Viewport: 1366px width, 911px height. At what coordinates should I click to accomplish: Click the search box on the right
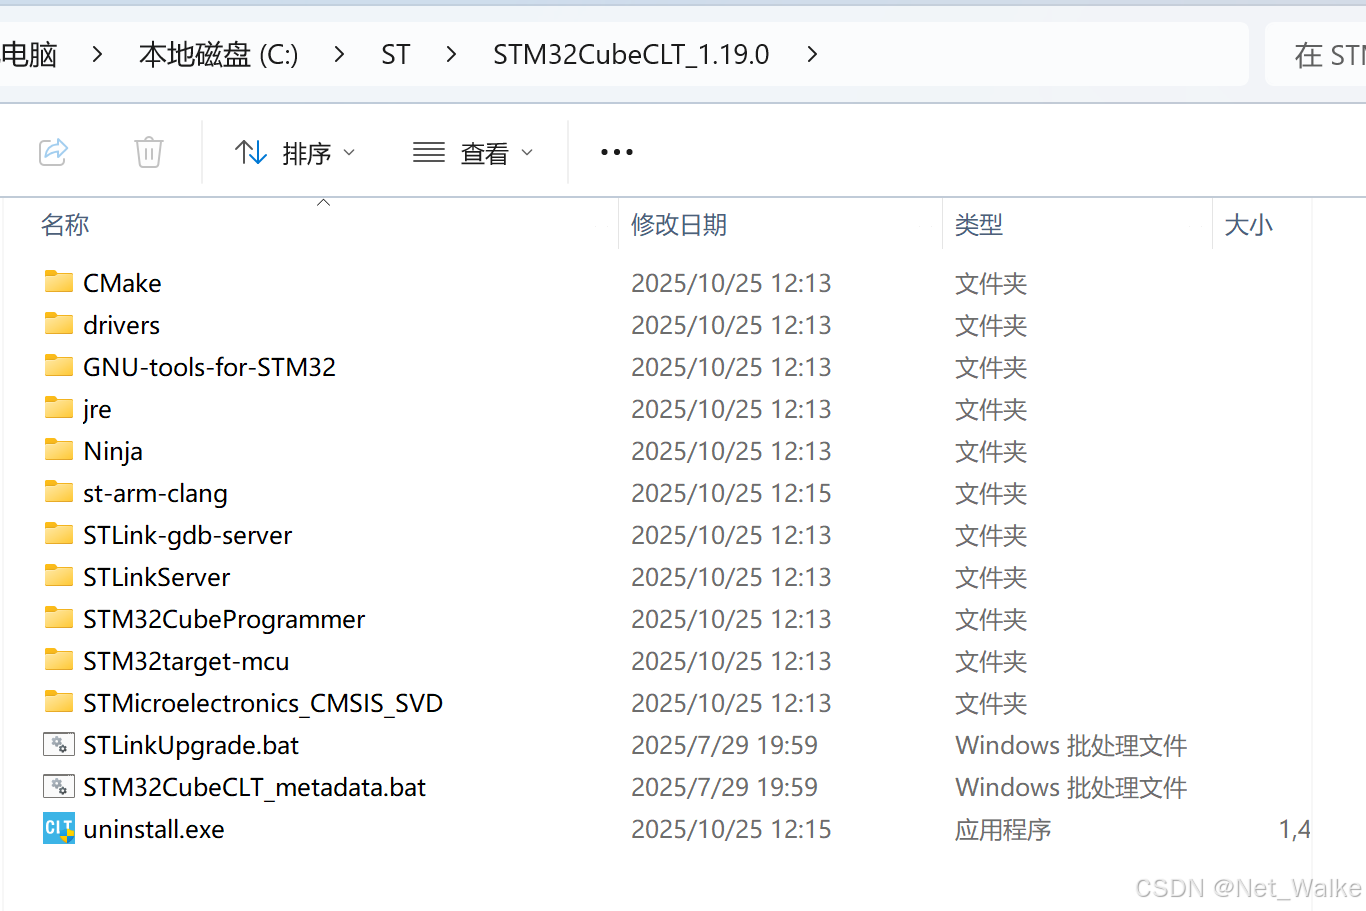pos(1316,54)
